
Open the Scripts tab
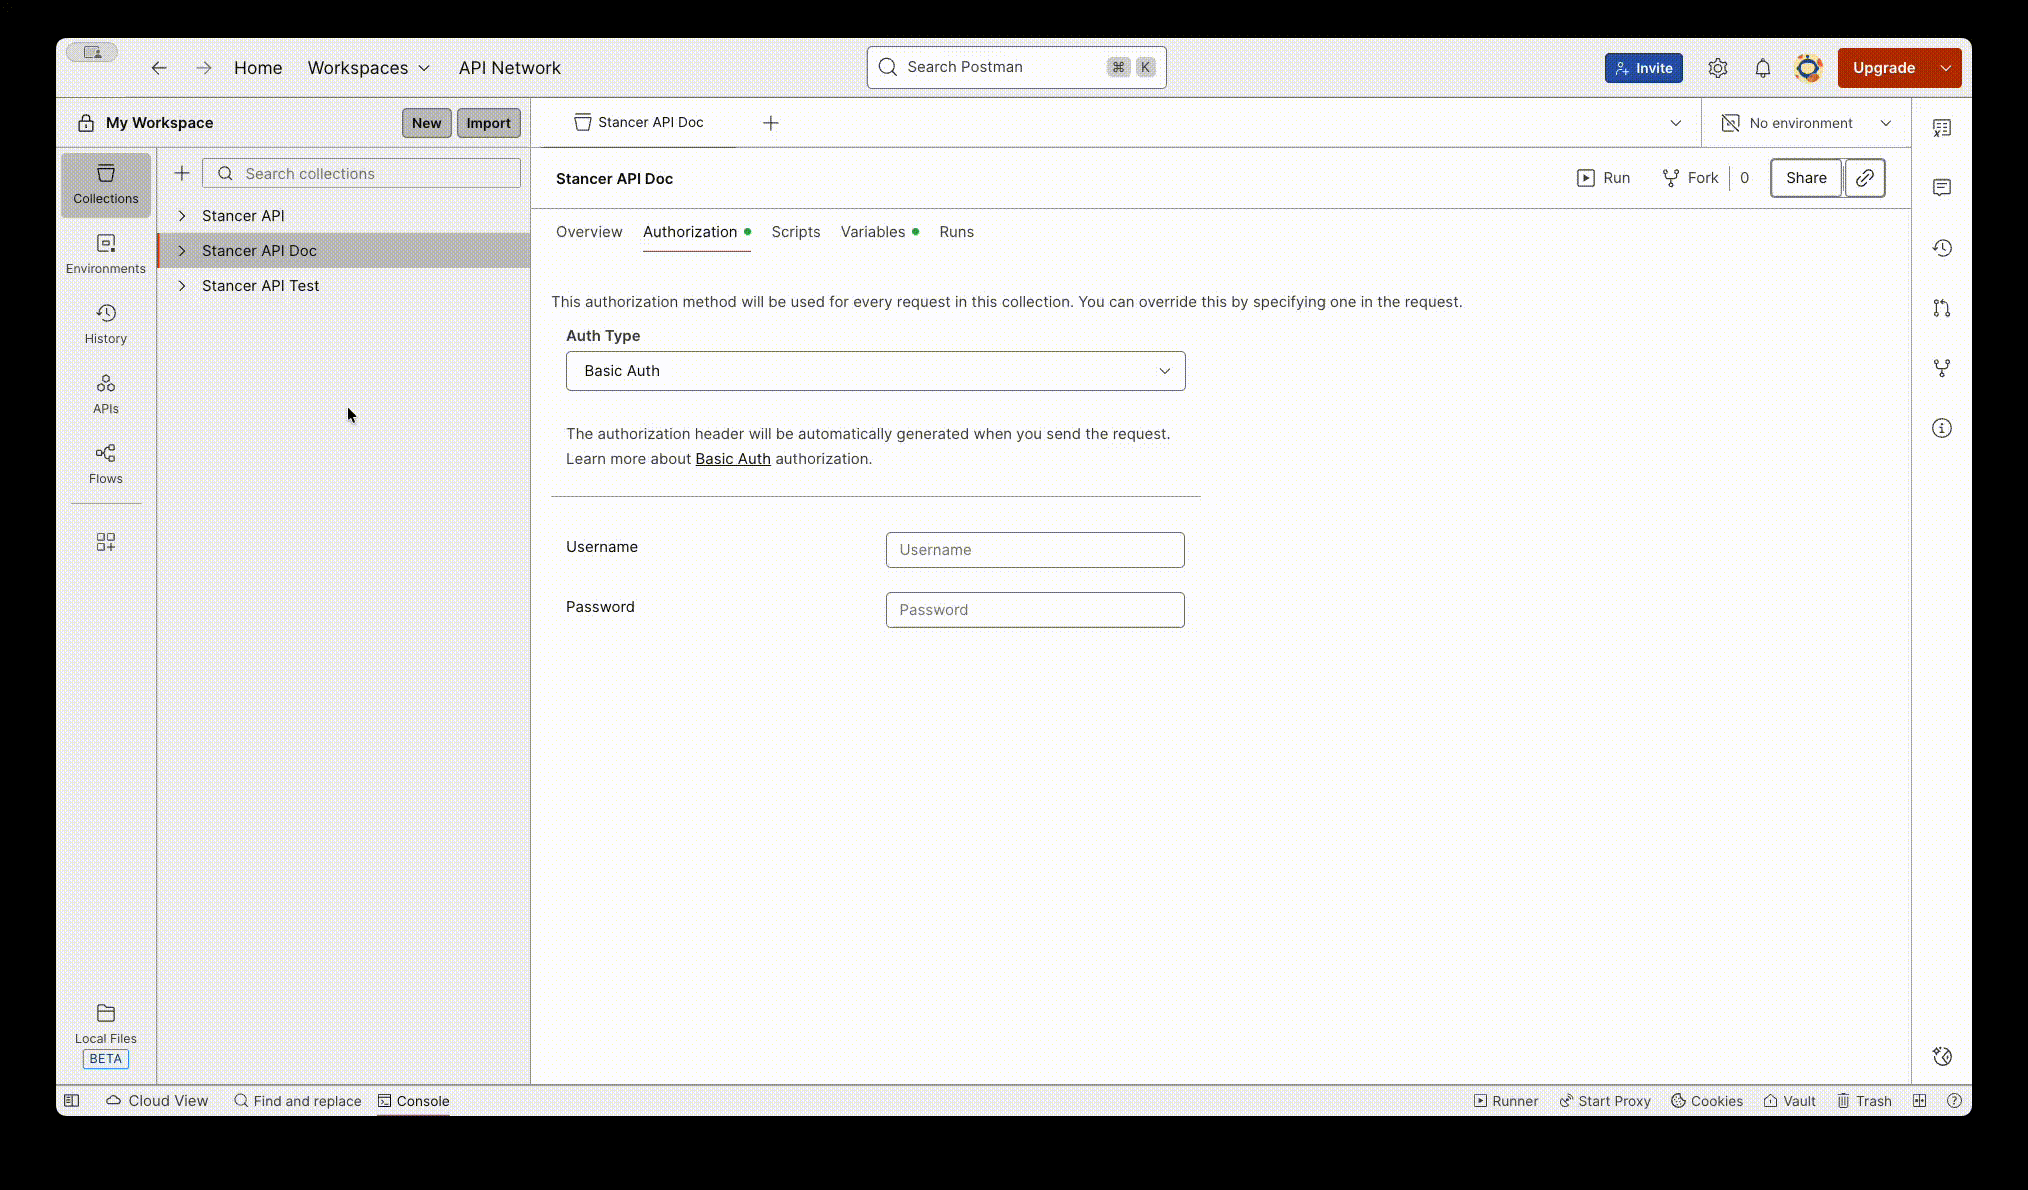(795, 231)
